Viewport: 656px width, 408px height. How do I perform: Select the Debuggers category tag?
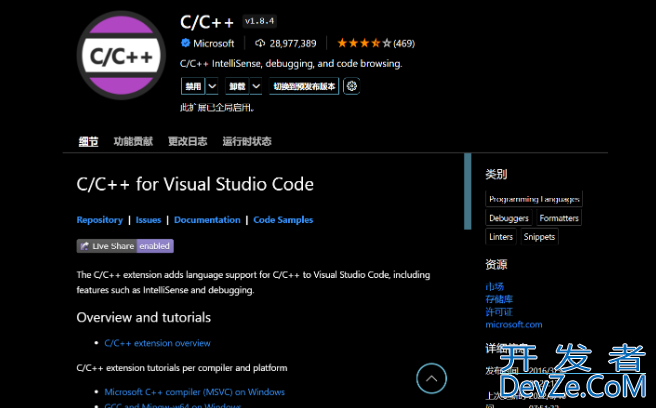(509, 218)
